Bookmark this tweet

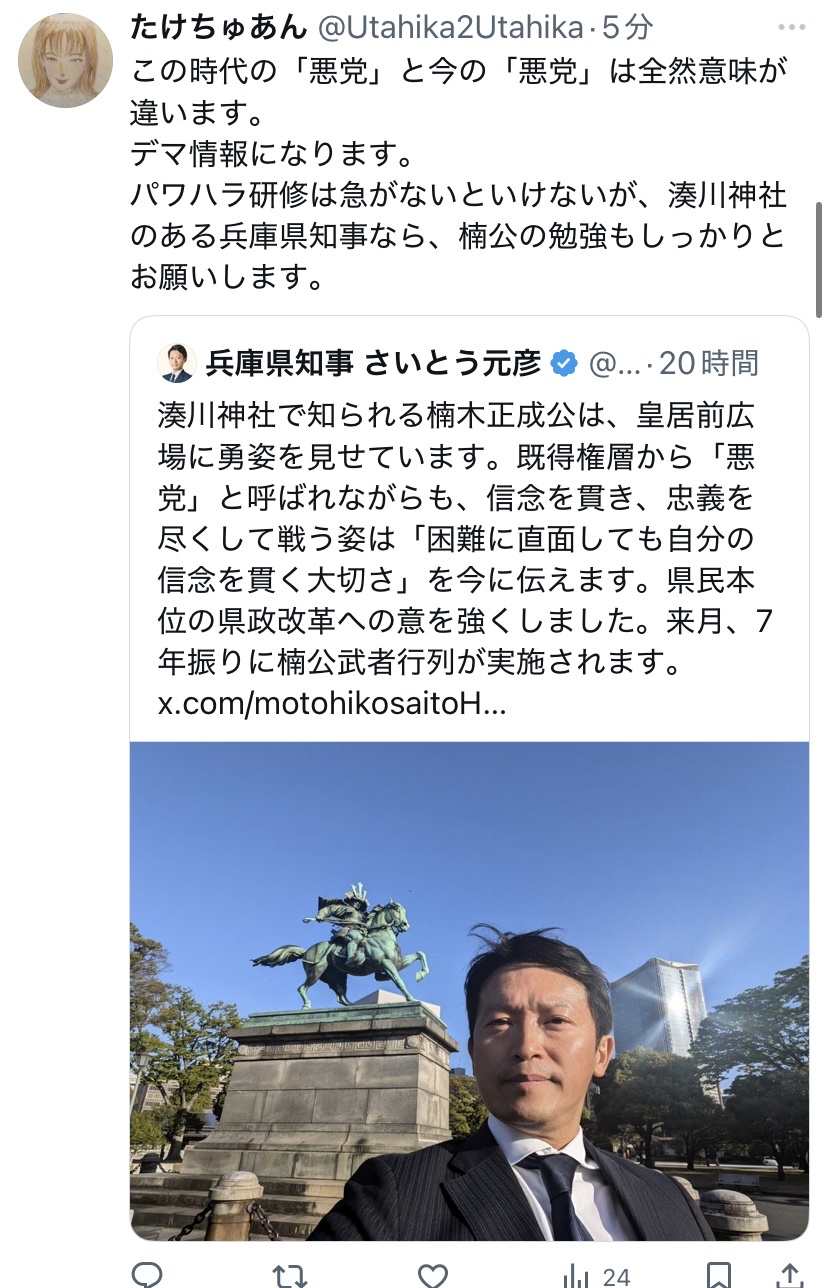pos(719,1275)
